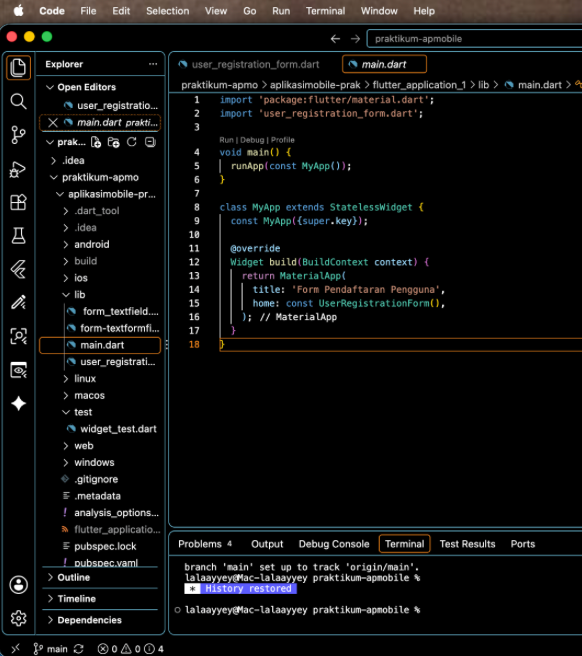The height and width of the screenshot is (656, 582).
Task: Open the Problems panel tab
Action: click(x=205, y=544)
